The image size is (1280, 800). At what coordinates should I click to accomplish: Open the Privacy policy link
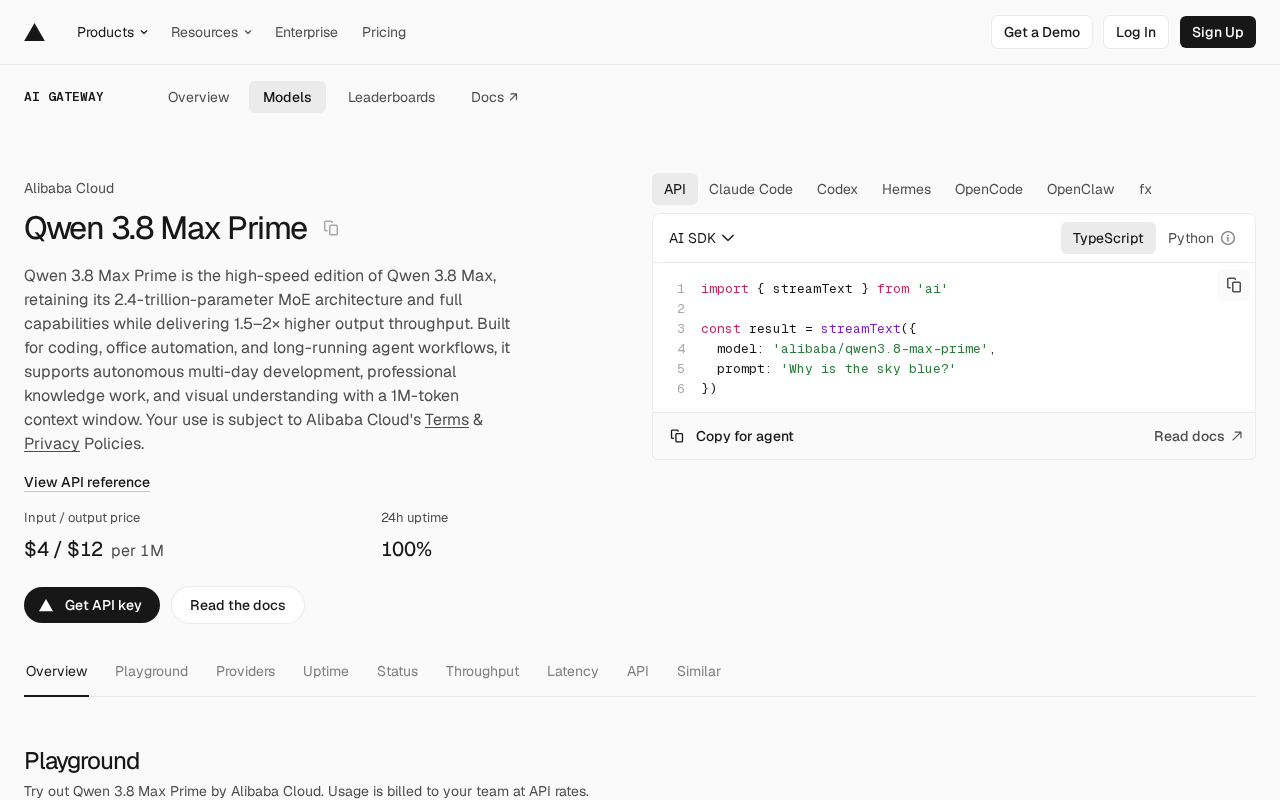(52, 444)
